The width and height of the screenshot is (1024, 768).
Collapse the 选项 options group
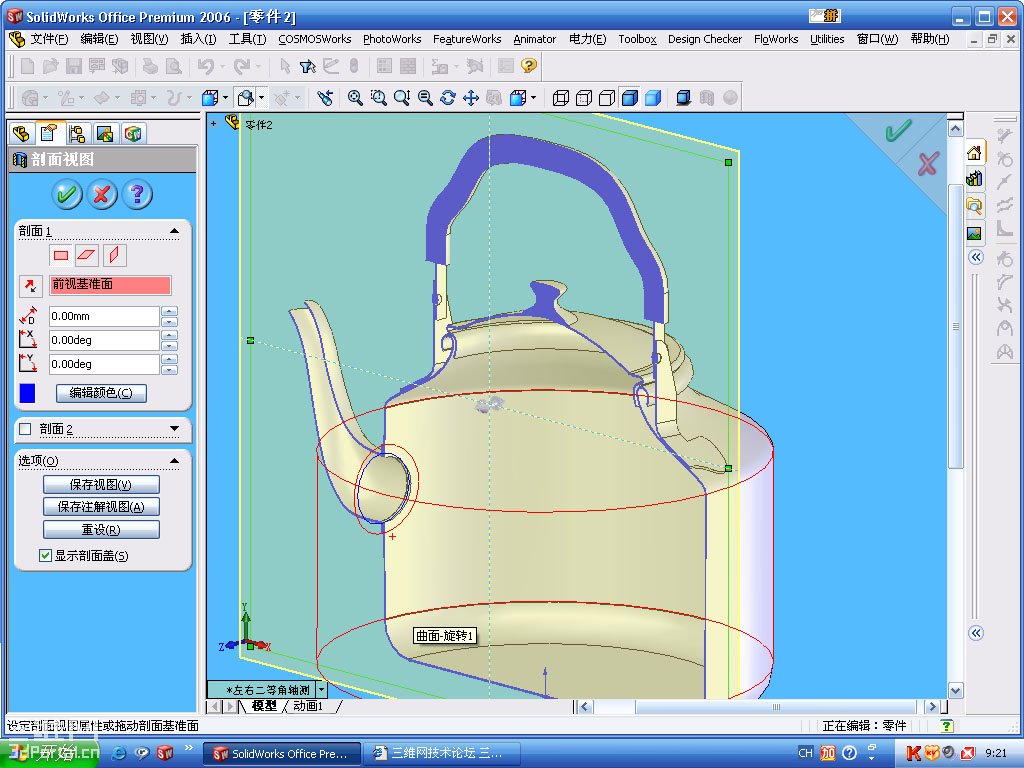[x=175, y=461]
